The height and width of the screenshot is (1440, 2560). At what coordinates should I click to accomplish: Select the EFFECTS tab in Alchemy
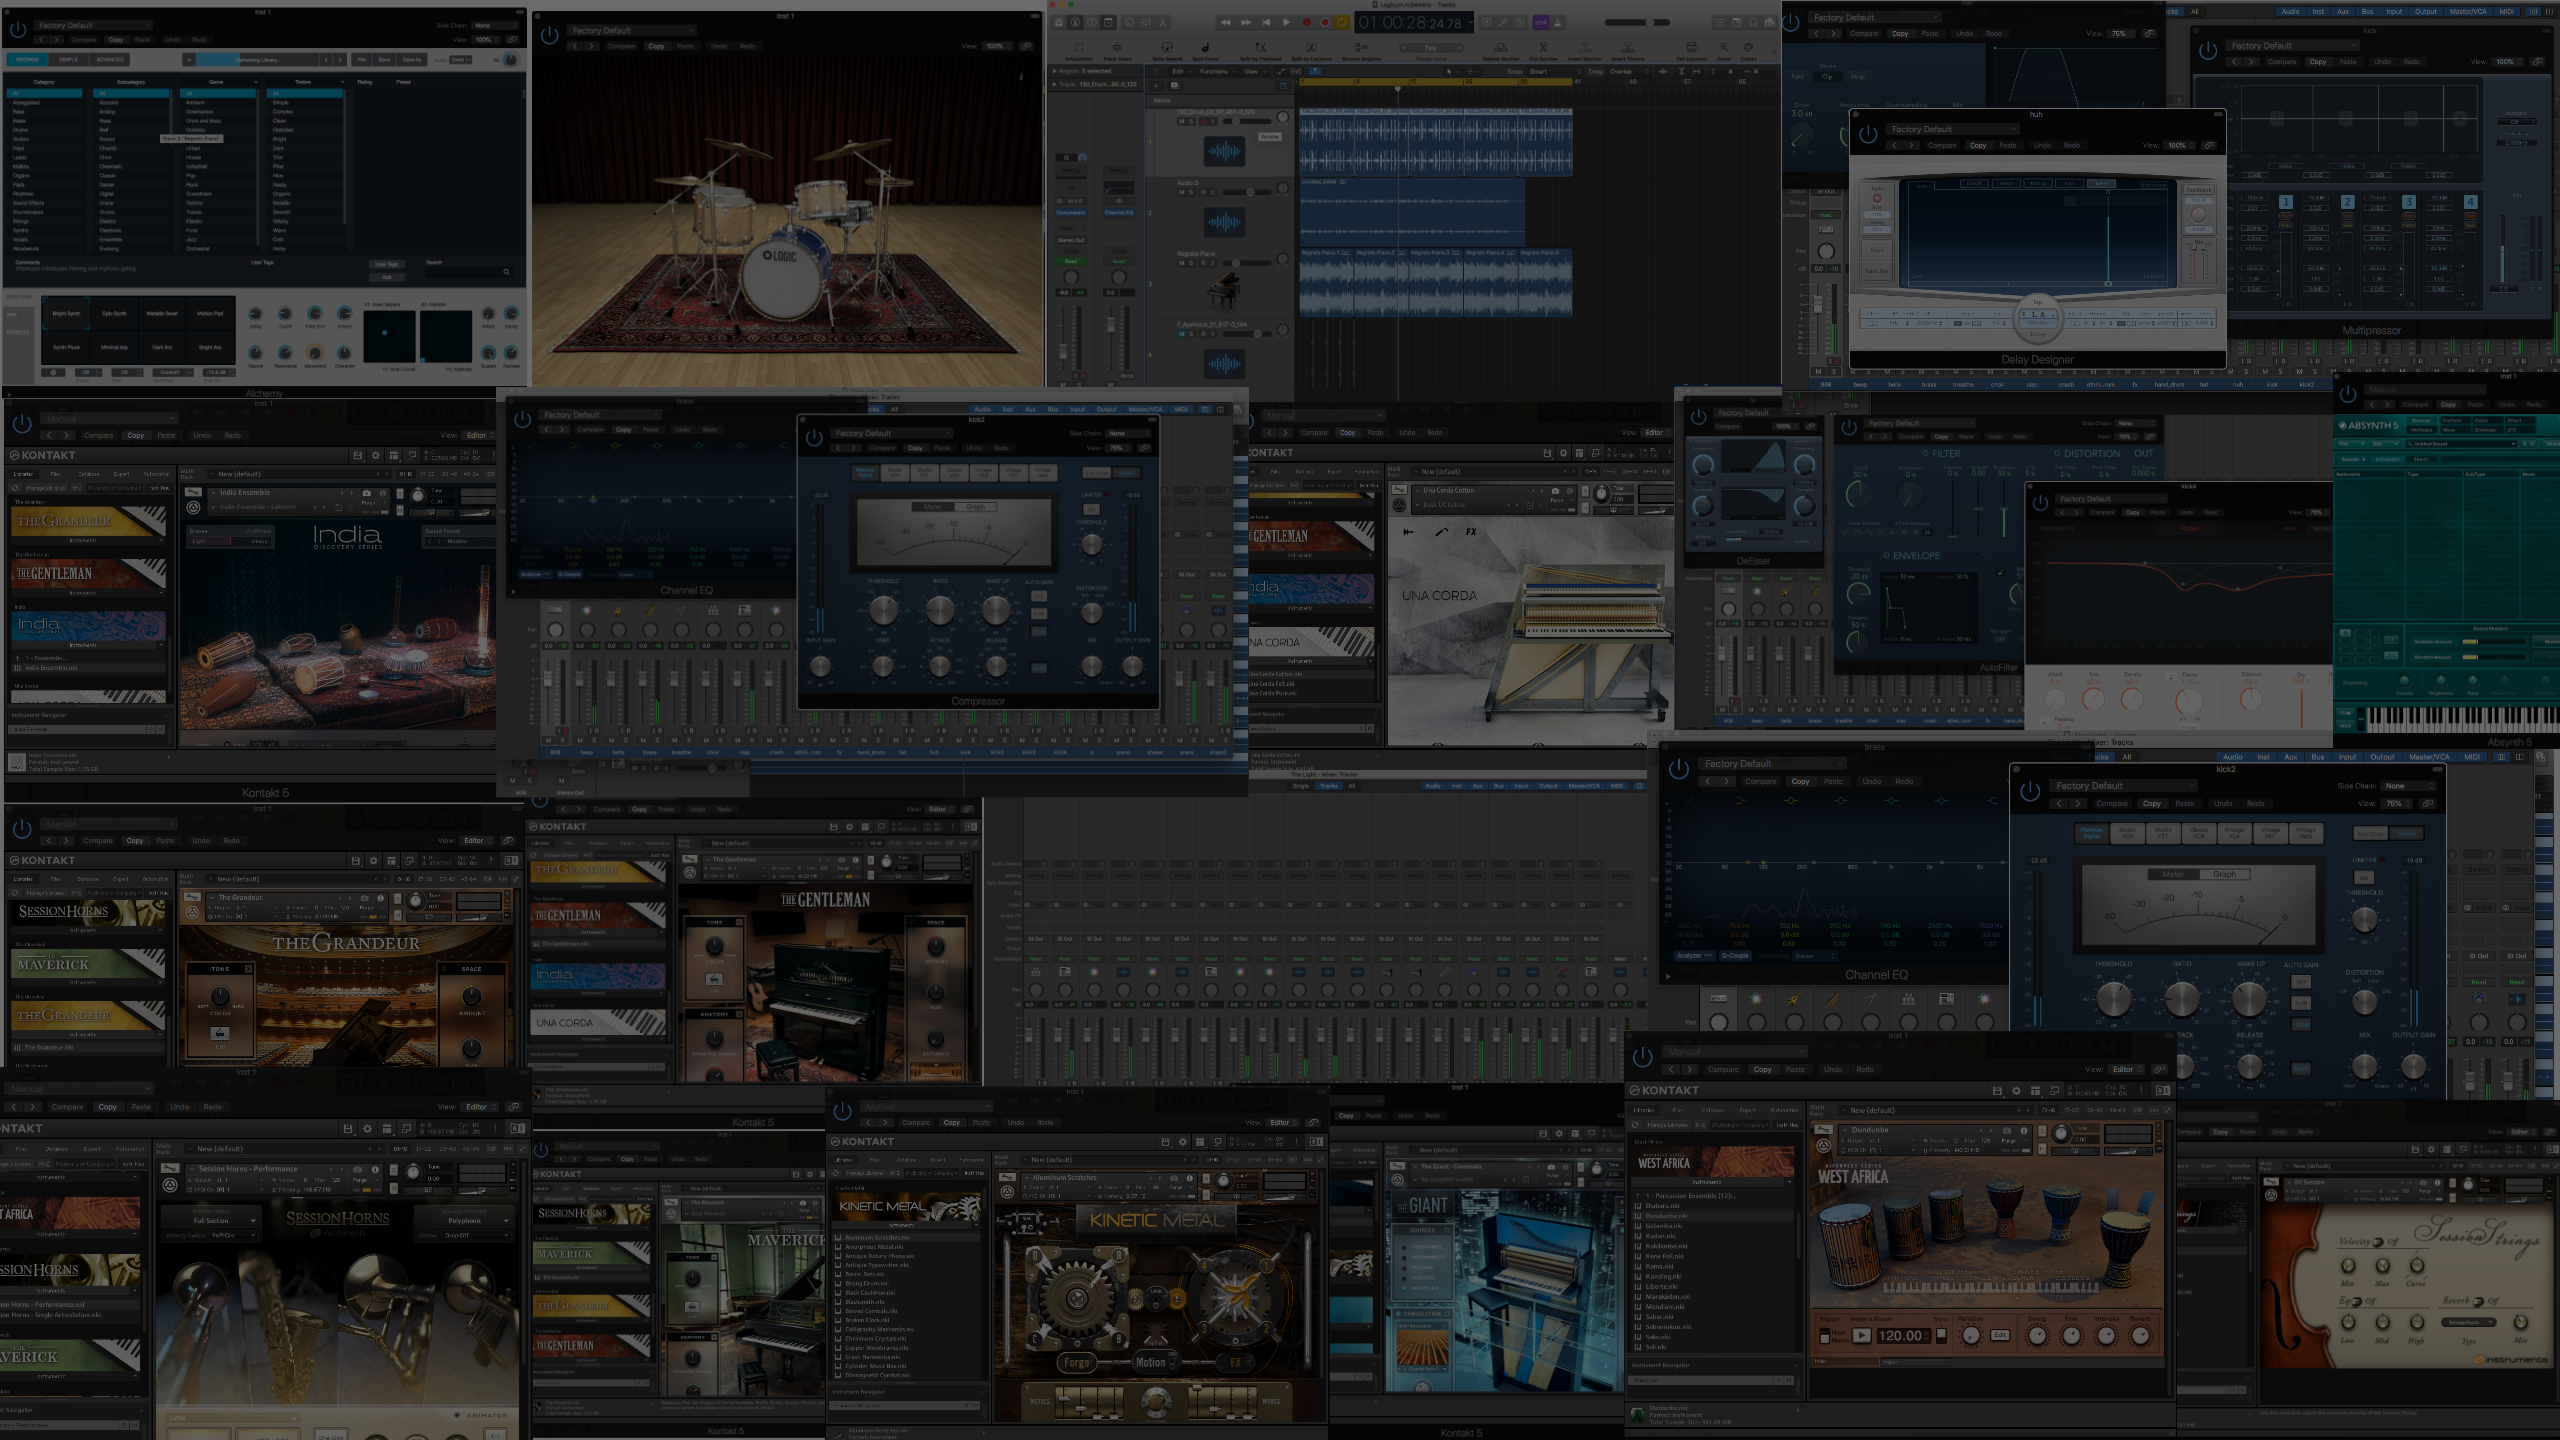17,333
